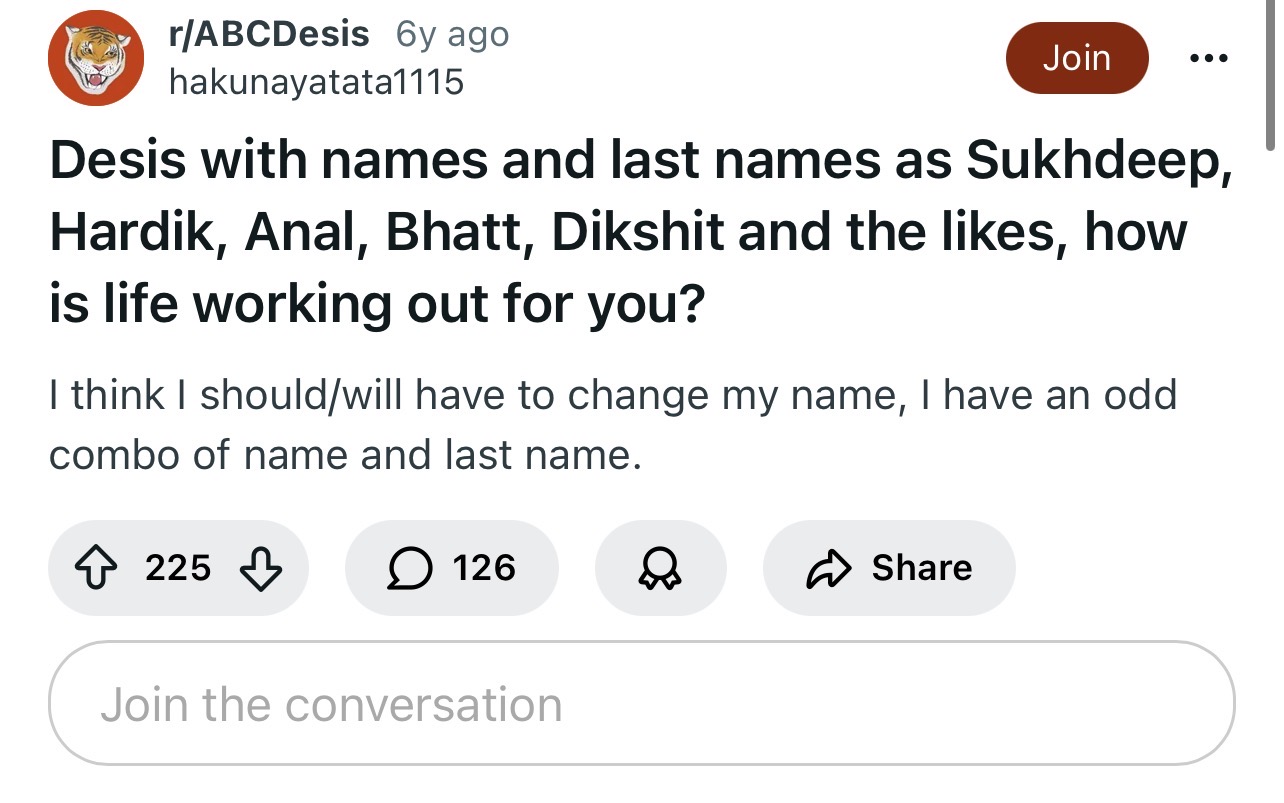
Task: Open the r/ABCDesis tiger avatar
Action: pos(98,58)
